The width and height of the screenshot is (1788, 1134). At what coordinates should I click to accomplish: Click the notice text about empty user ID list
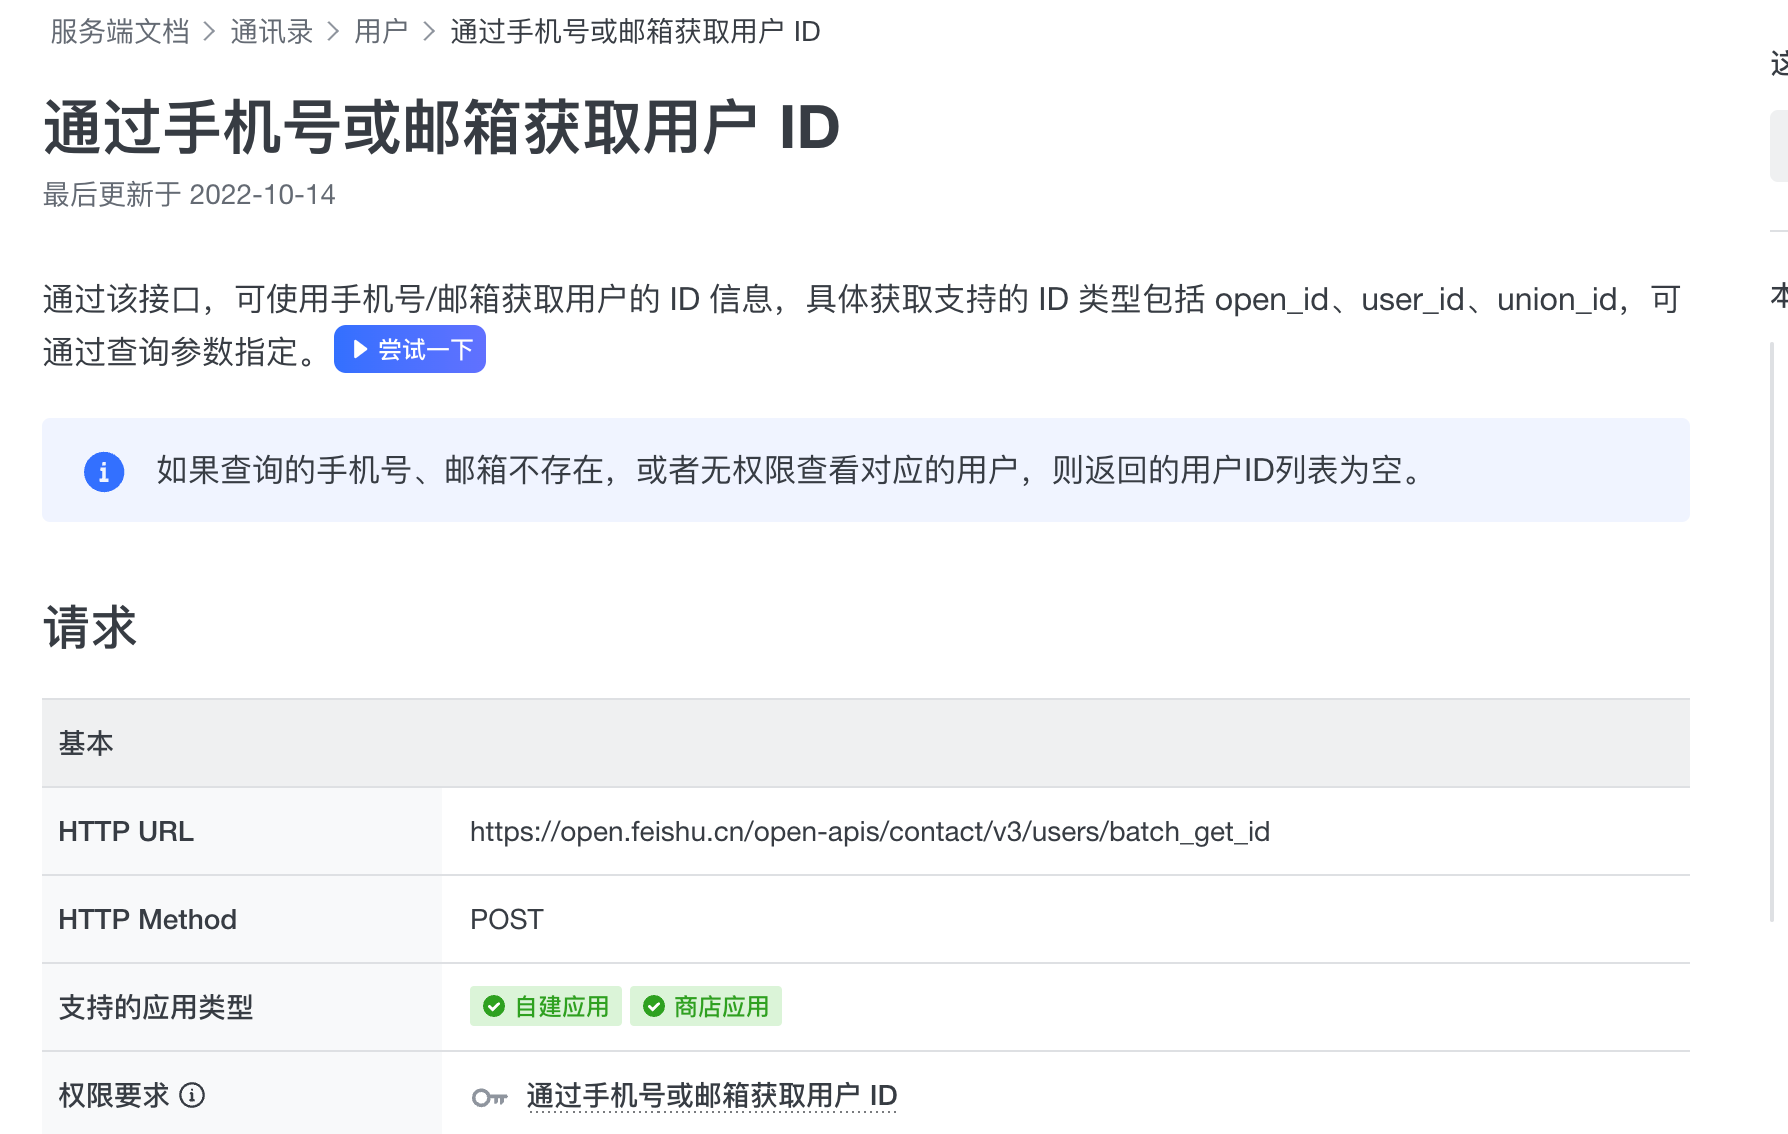click(x=789, y=470)
